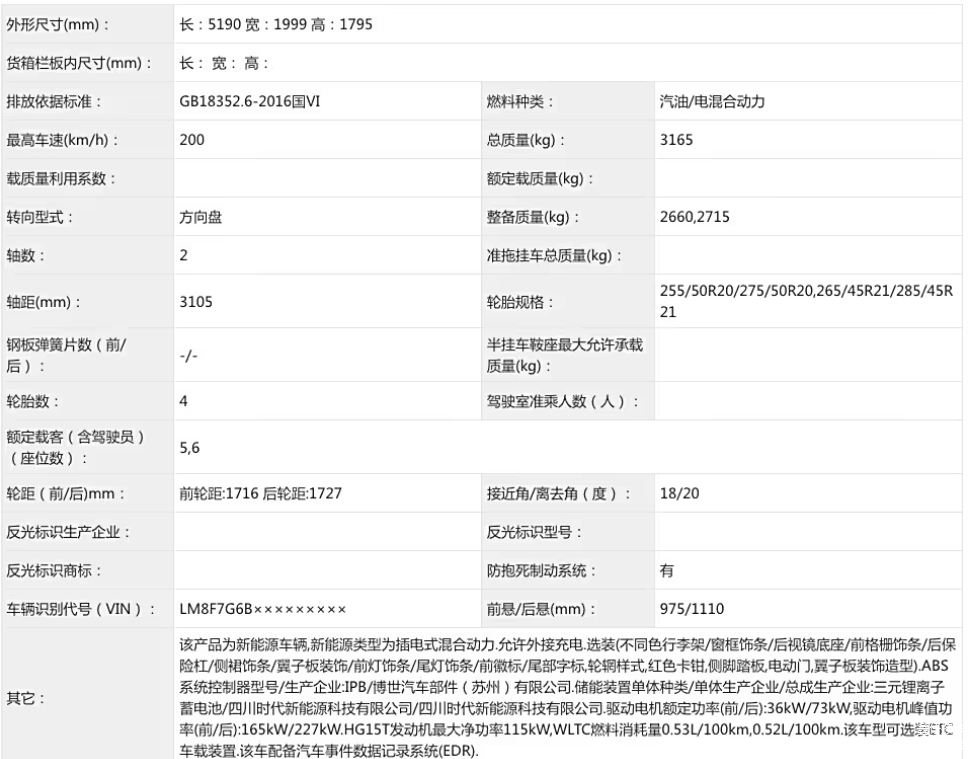The image size is (970, 759).
Task: Click the 货箱栏板内尺寸(mm) label cell
Action: click(79, 63)
